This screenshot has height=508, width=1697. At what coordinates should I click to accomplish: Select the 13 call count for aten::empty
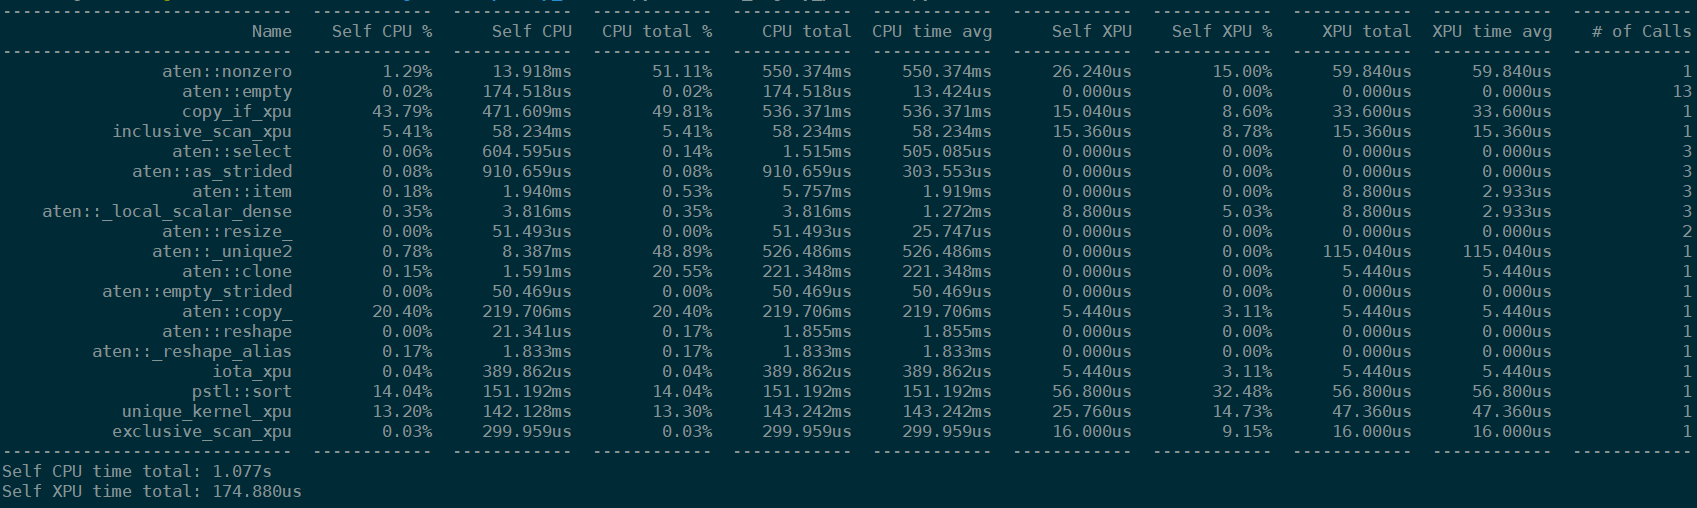click(x=1681, y=91)
